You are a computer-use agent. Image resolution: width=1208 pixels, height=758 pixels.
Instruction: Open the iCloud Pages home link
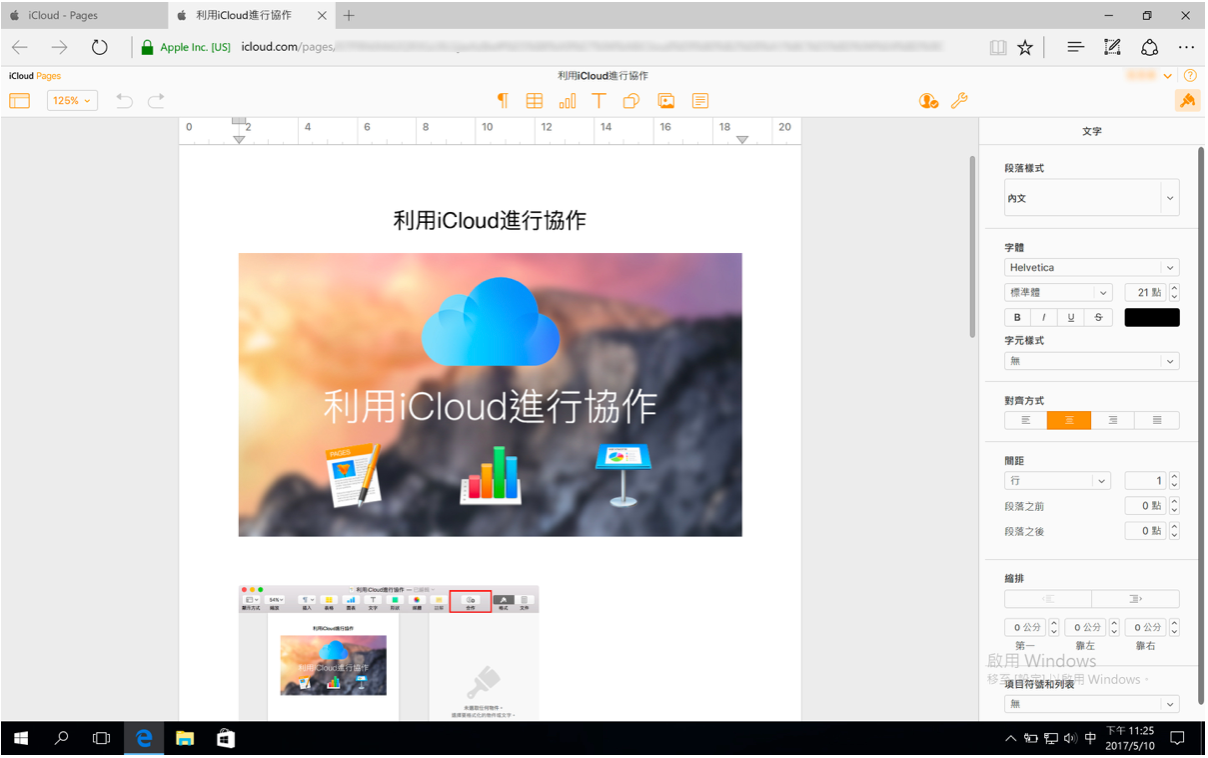pos(35,76)
